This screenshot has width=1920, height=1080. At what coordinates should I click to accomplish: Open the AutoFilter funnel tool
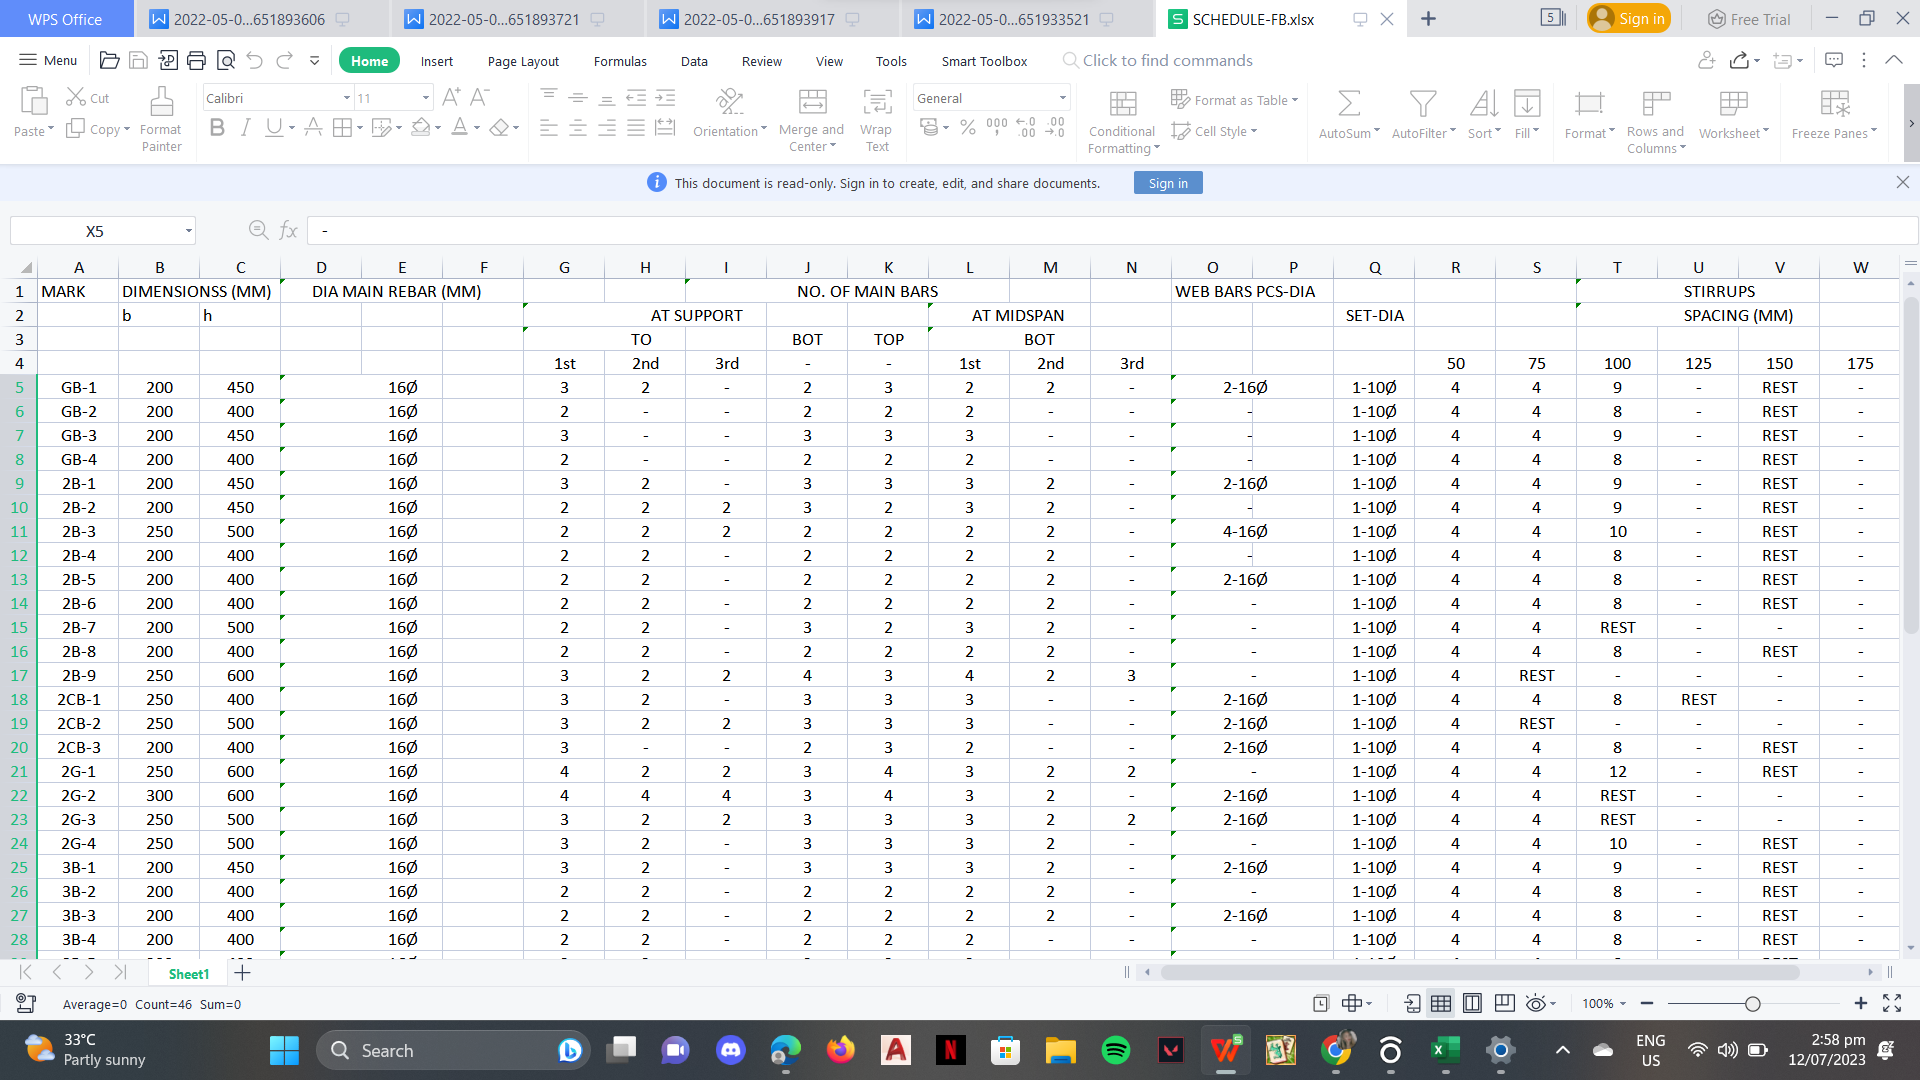[1422, 103]
